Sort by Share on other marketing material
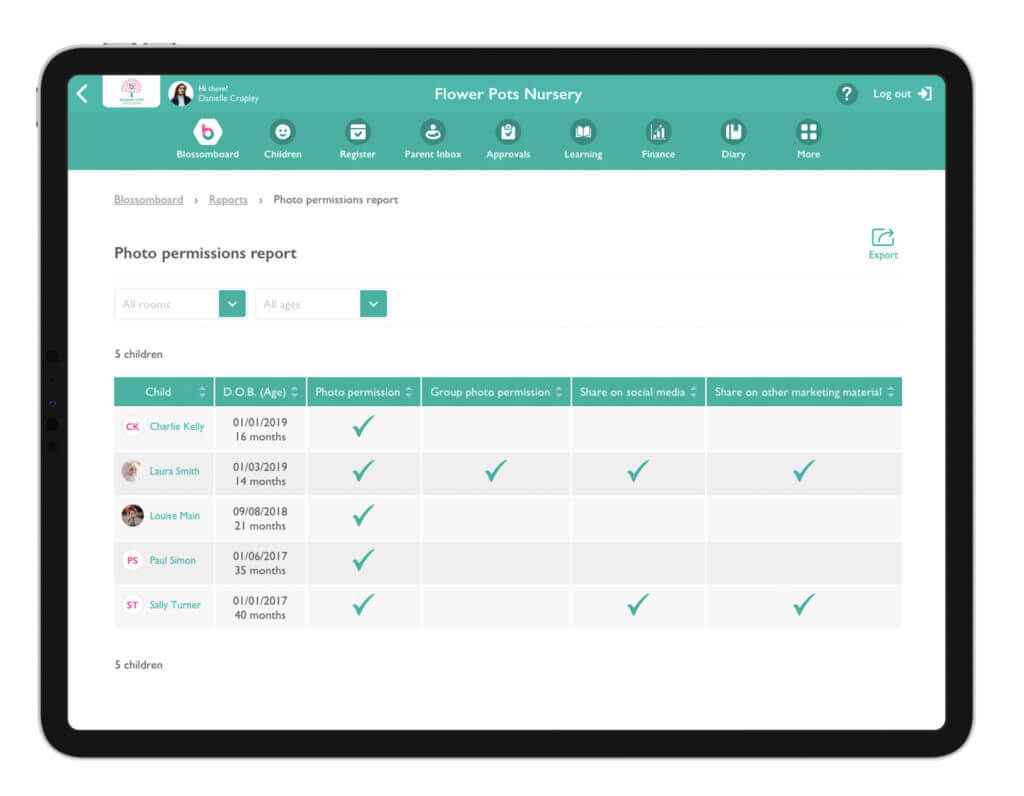 click(891, 392)
